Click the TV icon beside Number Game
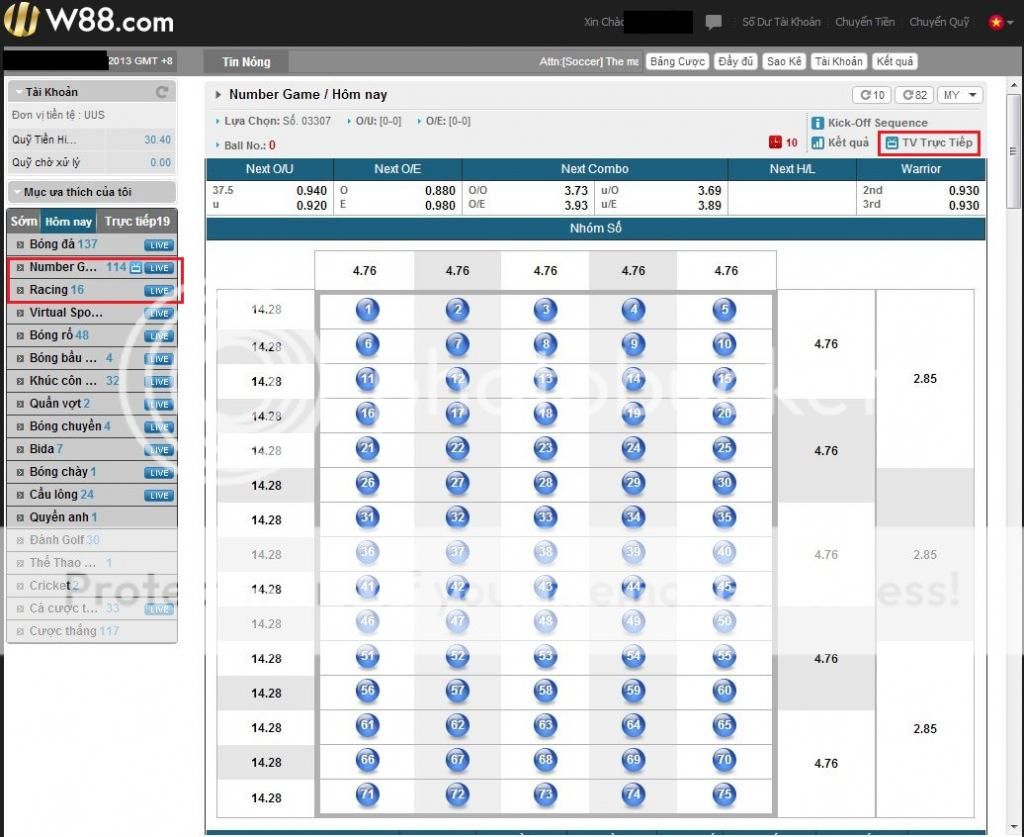The image size is (1024, 837). pos(136,268)
